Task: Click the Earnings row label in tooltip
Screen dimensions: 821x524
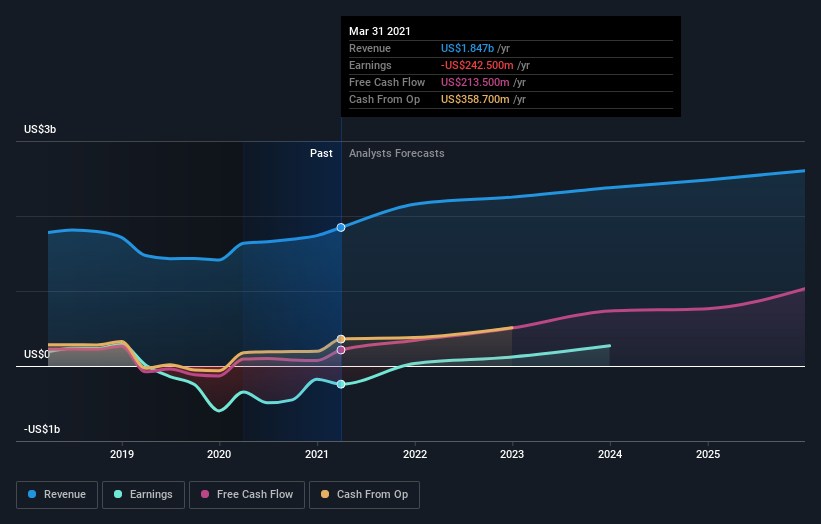Action: coord(370,65)
